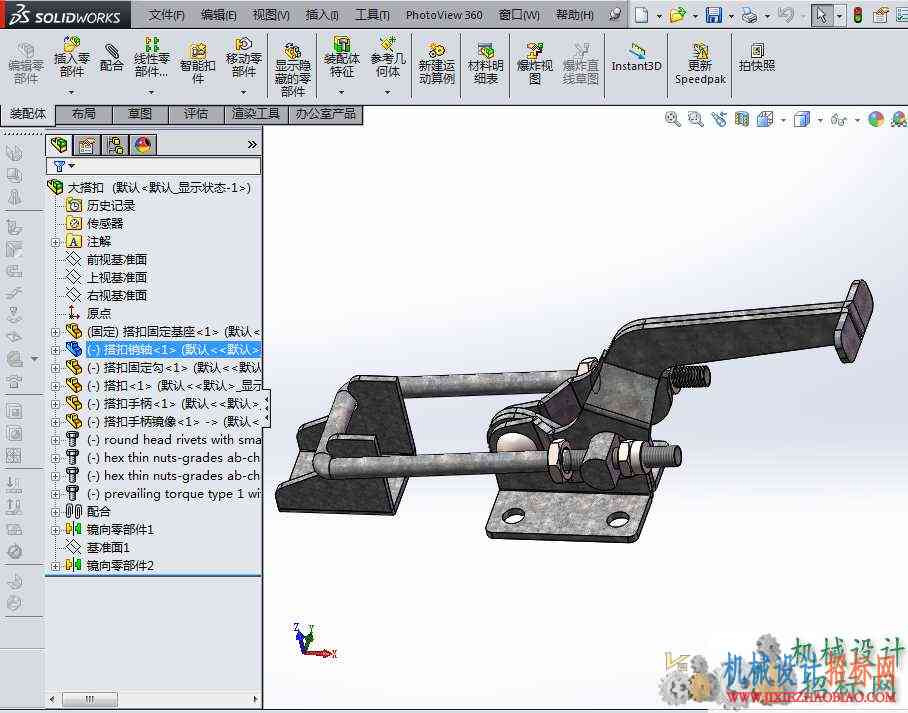908x713 pixels.
Task: Open dropdown under Assembly Features (装配体特征)
Action: [x=342, y=92]
